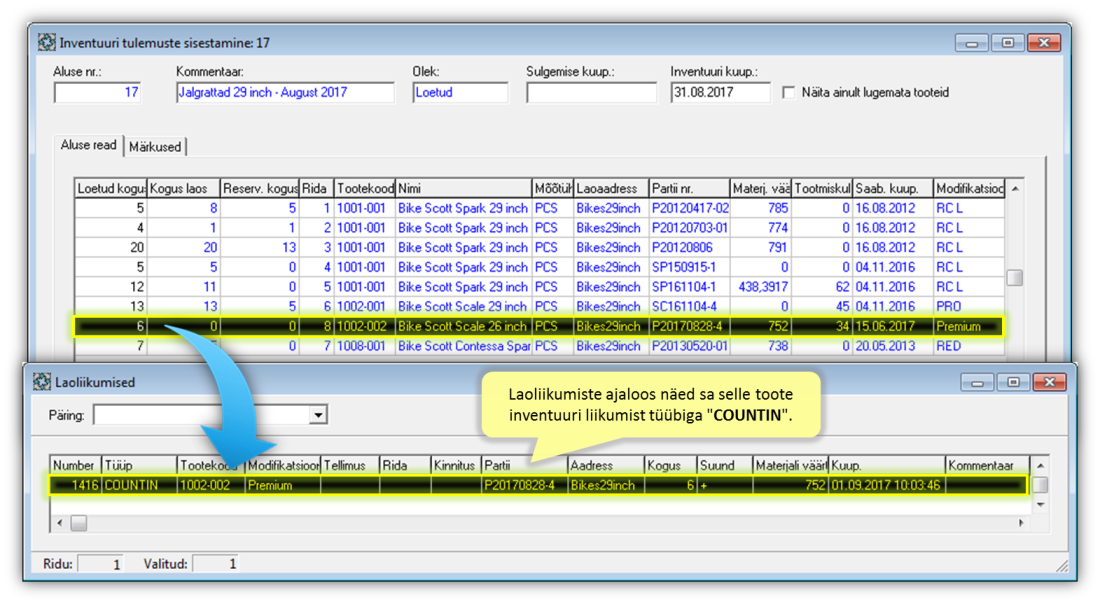Click the Bike Scott Scale 29 inch cell
Viewport: 1100px width, 604px height.
pyautogui.click(x=464, y=307)
